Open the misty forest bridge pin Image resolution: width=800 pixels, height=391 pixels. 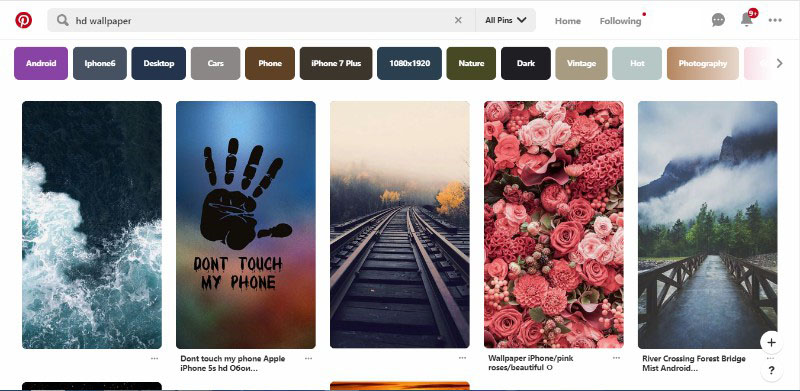point(708,225)
